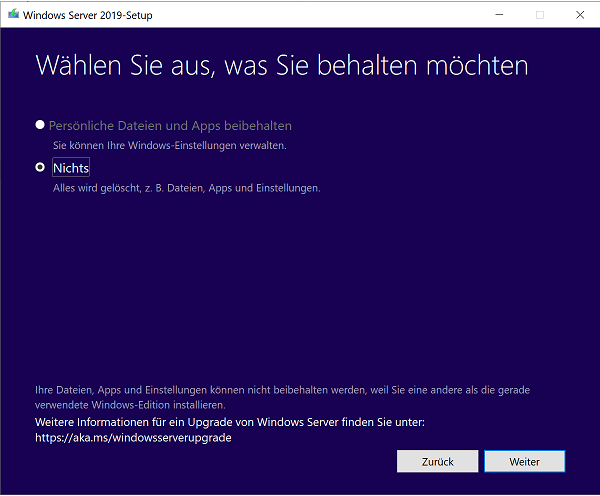Screen dimensions: 600x496
Task: Open the aka.ms/windowsserverupgrade link
Action: (x=133, y=438)
